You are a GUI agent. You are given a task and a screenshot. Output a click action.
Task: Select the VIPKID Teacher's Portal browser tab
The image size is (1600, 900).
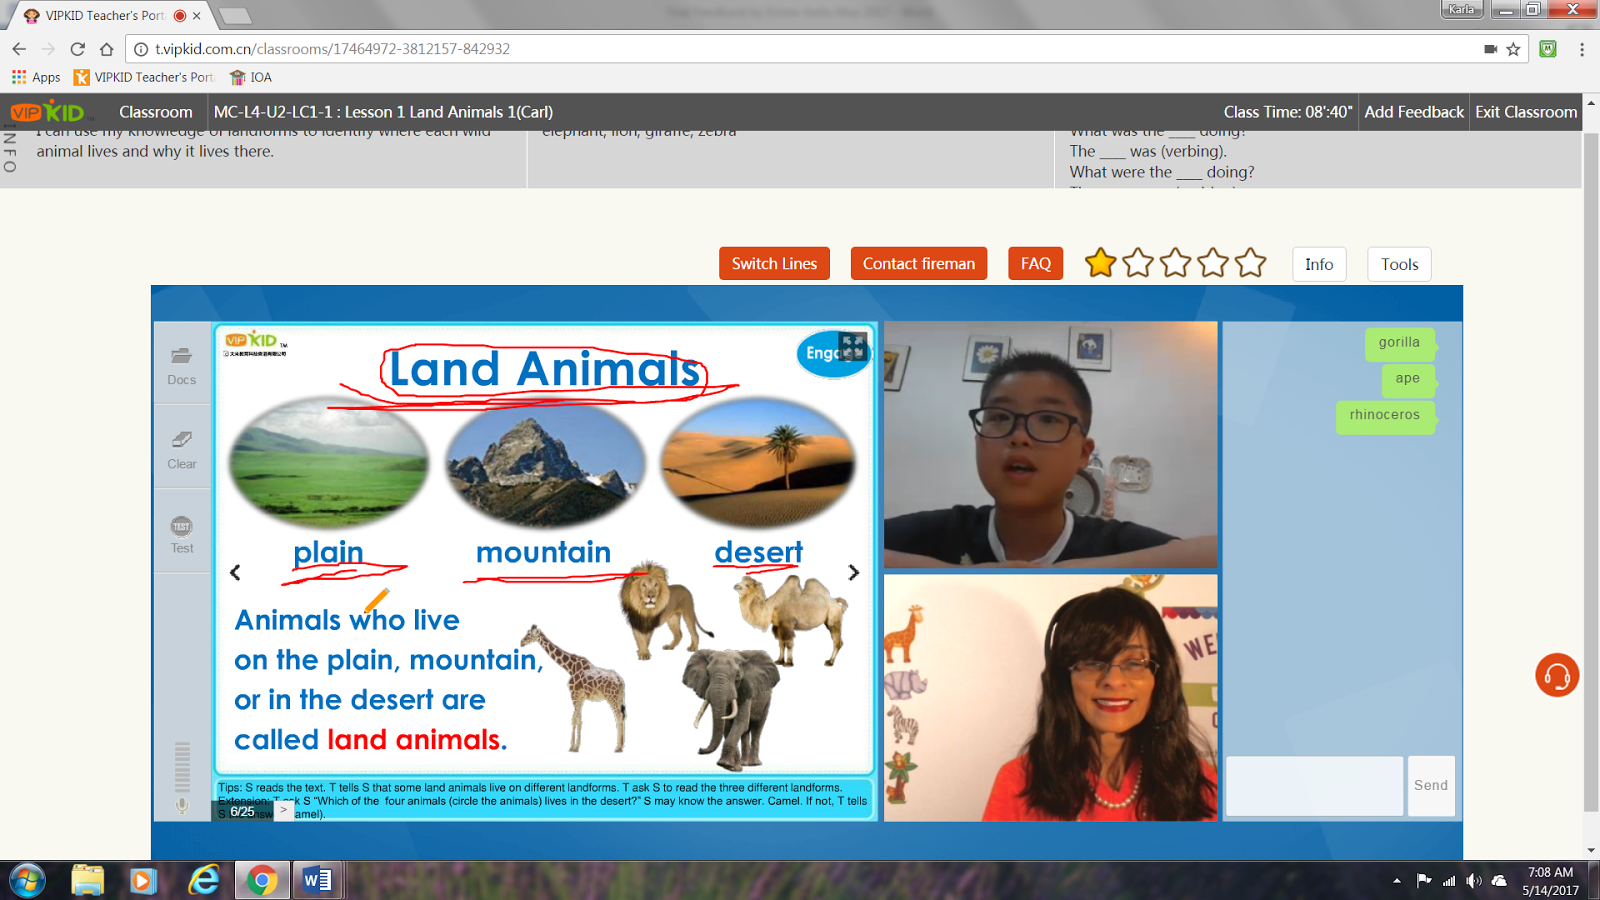[105, 16]
